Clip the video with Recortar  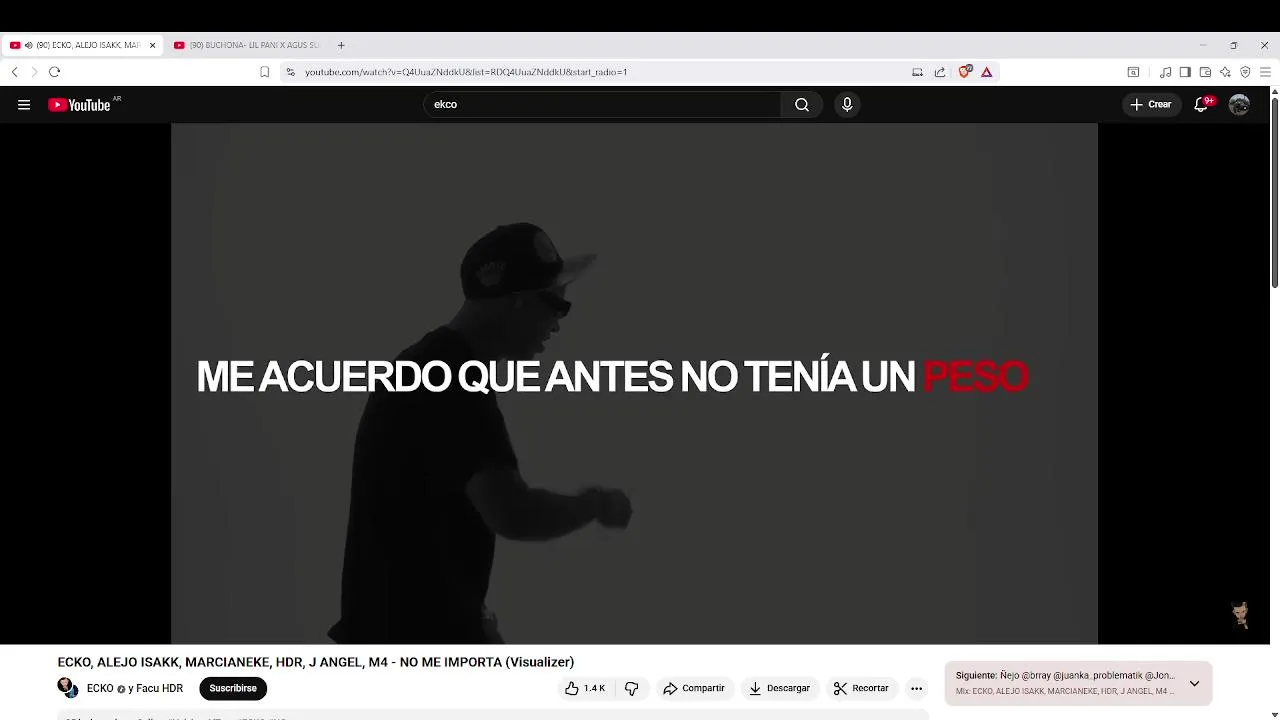[861, 688]
